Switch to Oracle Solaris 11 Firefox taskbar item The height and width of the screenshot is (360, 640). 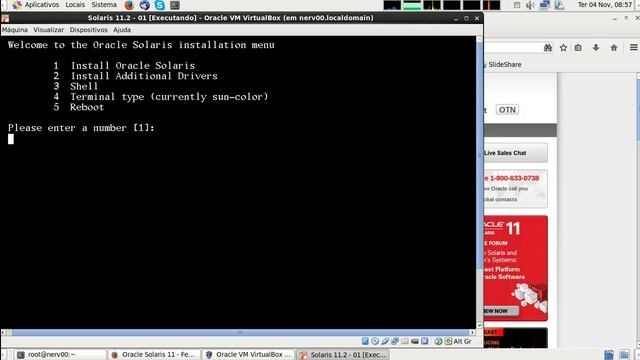154,354
